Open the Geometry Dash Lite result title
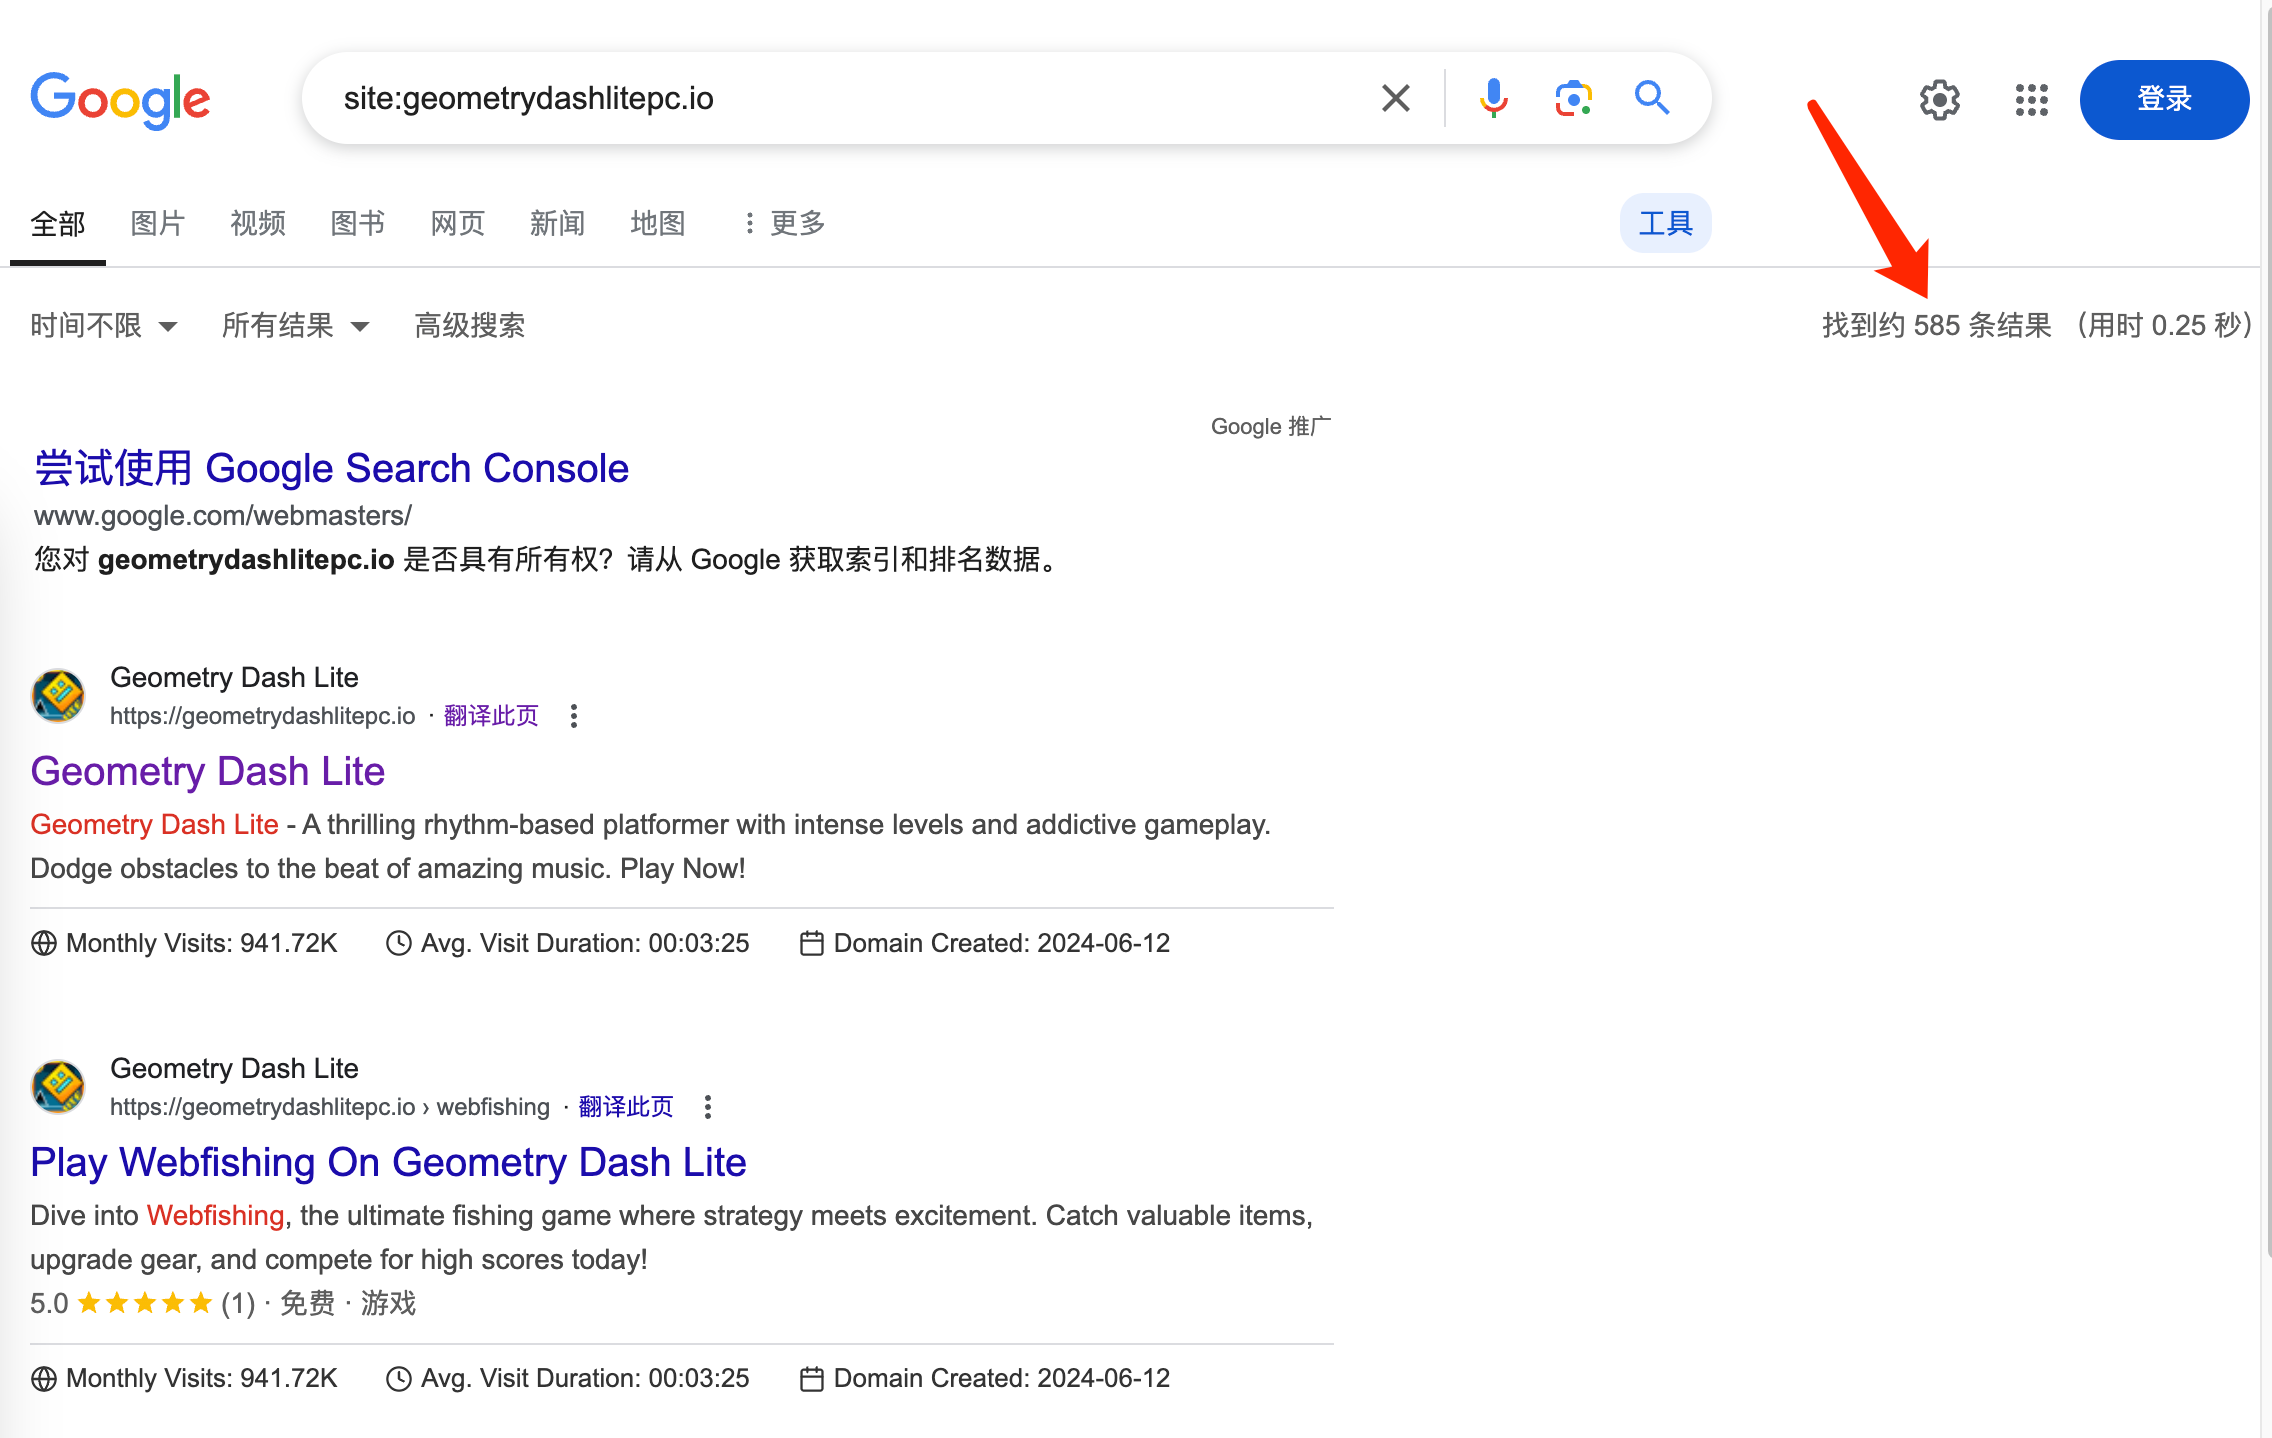The image size is (2272, 1438). point(208,771)
